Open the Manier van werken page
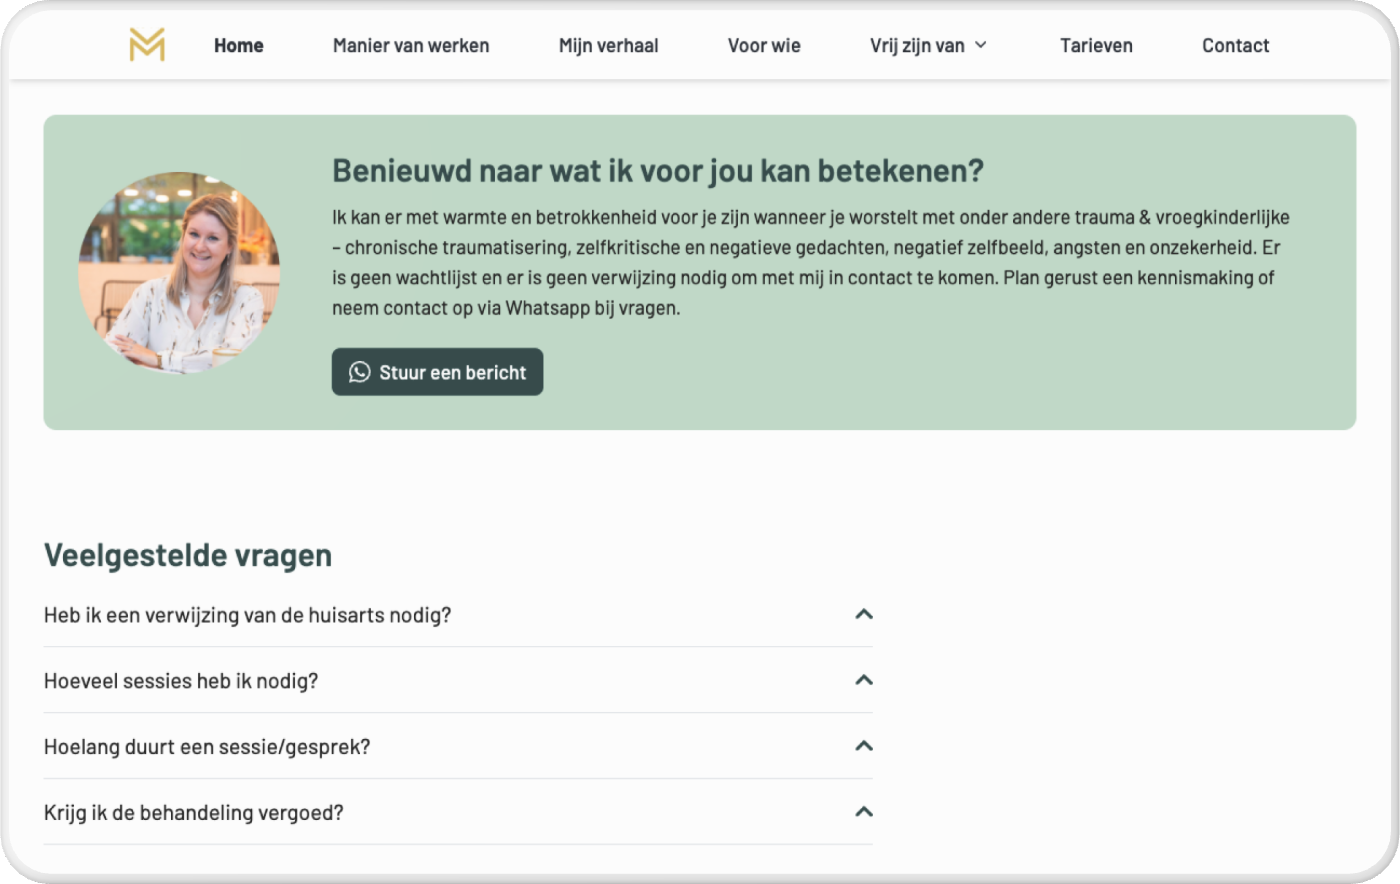The image size is (1400, 884). 411,45
